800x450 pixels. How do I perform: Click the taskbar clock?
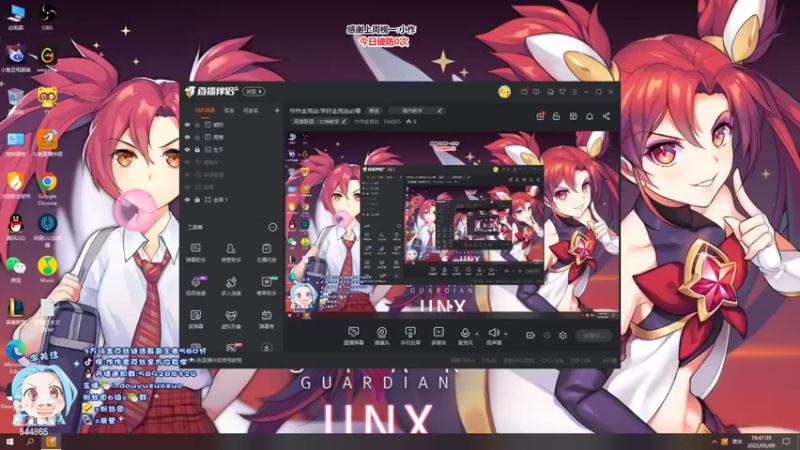[x=761, y=442]
